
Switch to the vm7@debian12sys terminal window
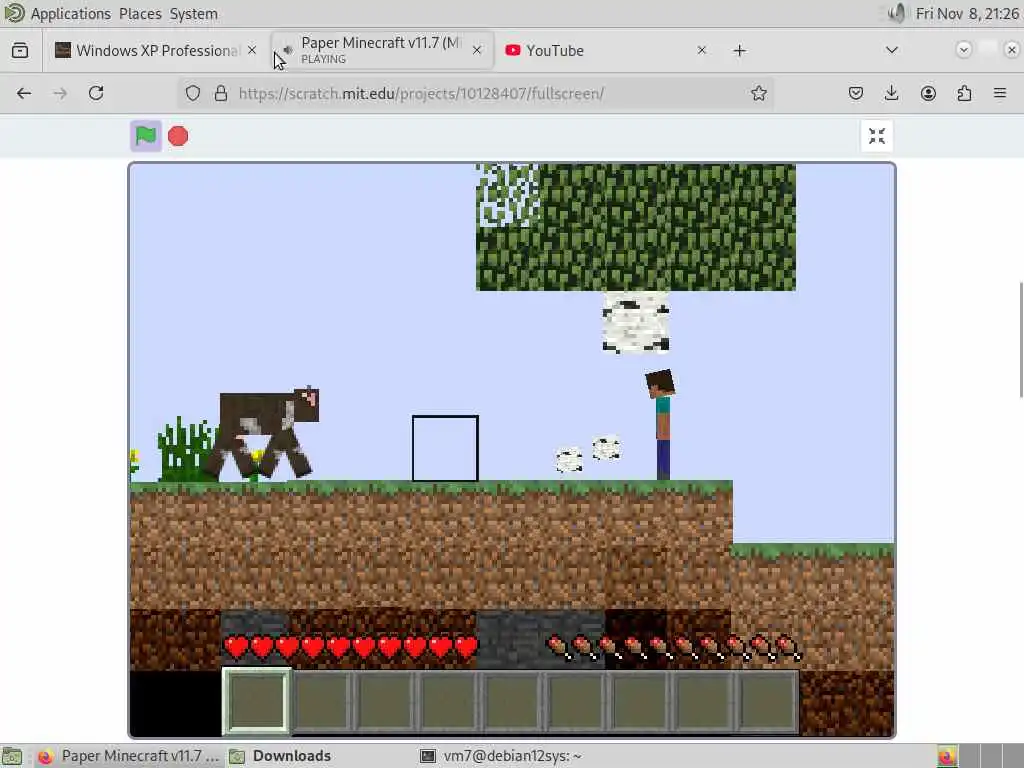coord(502,756)
